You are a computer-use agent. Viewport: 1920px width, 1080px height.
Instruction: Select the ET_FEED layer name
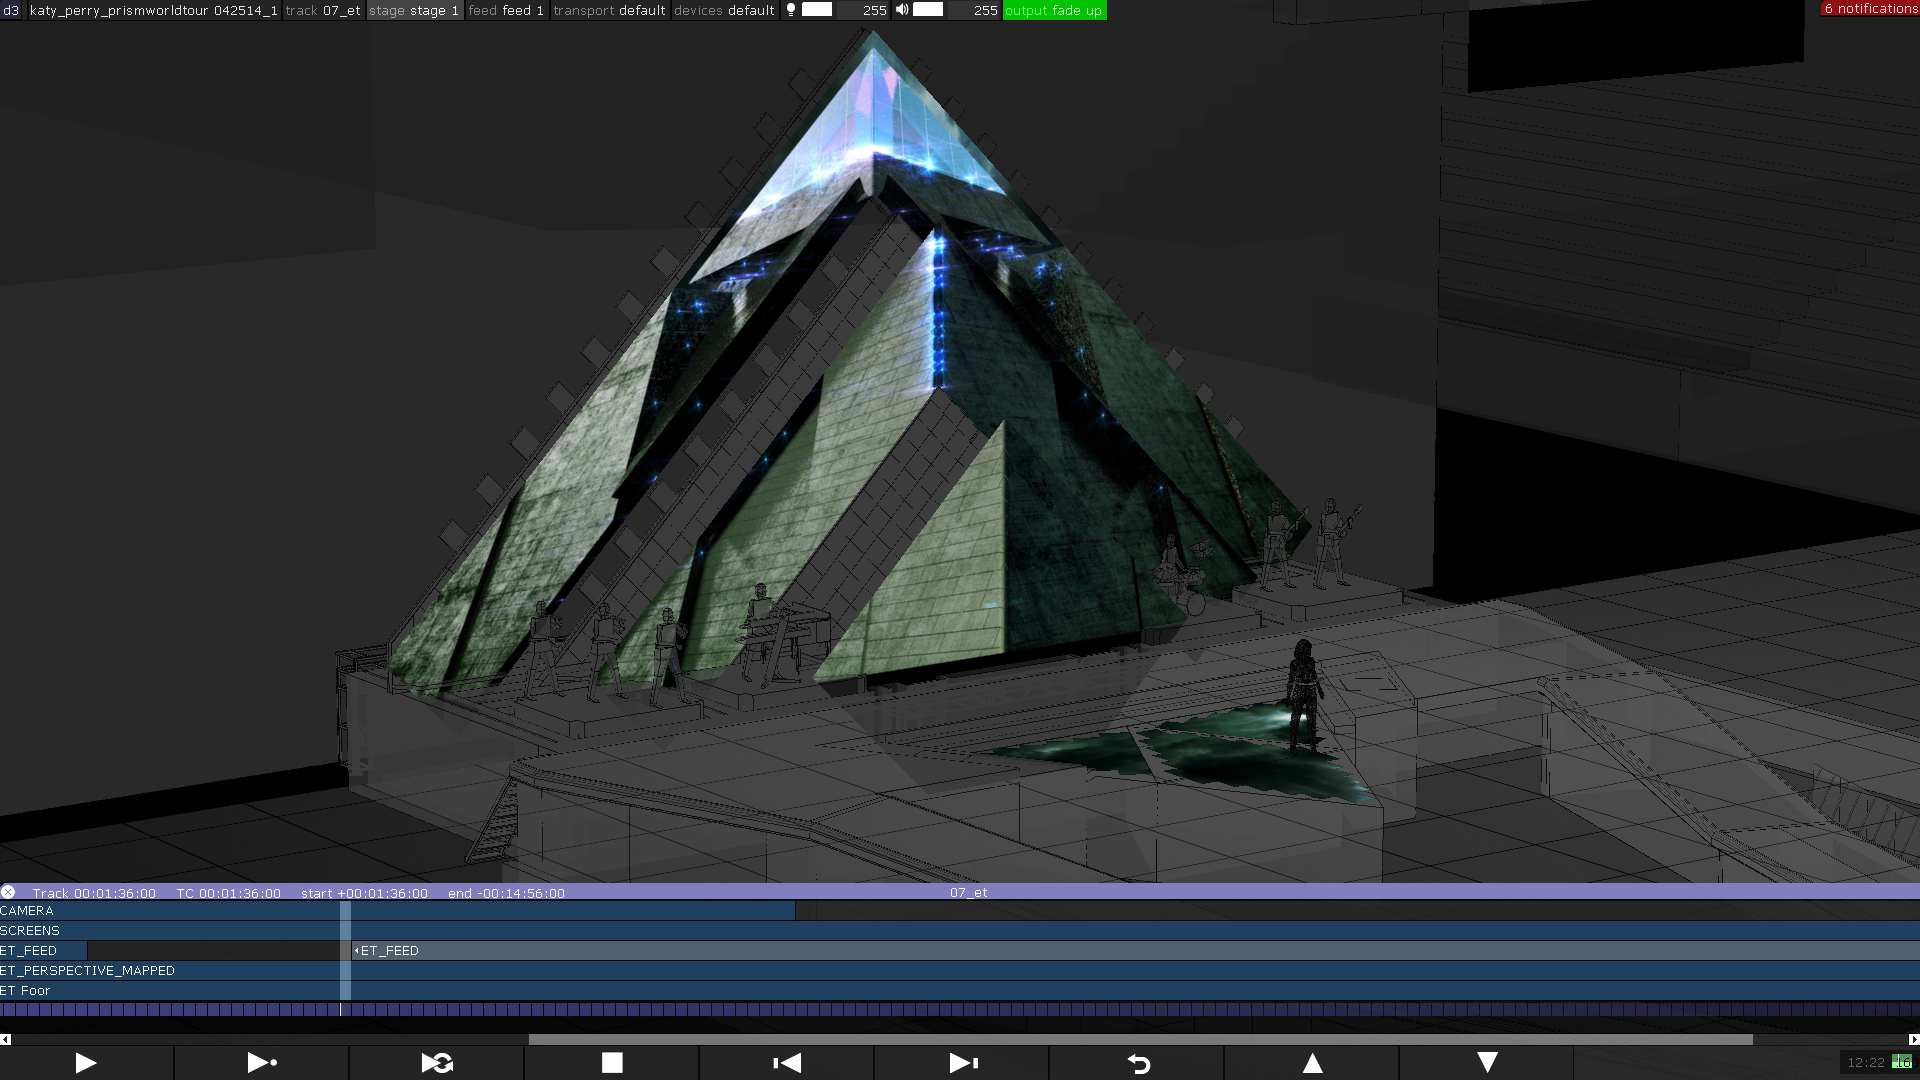click(x=29, y=951)
